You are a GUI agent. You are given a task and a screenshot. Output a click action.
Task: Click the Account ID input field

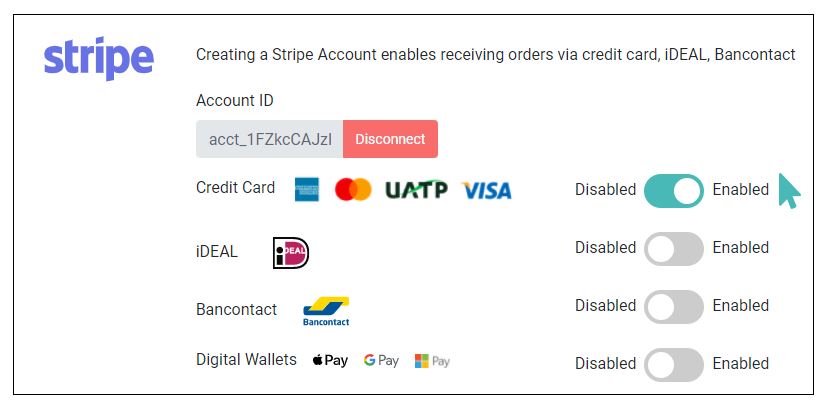(x=269, y=139)
